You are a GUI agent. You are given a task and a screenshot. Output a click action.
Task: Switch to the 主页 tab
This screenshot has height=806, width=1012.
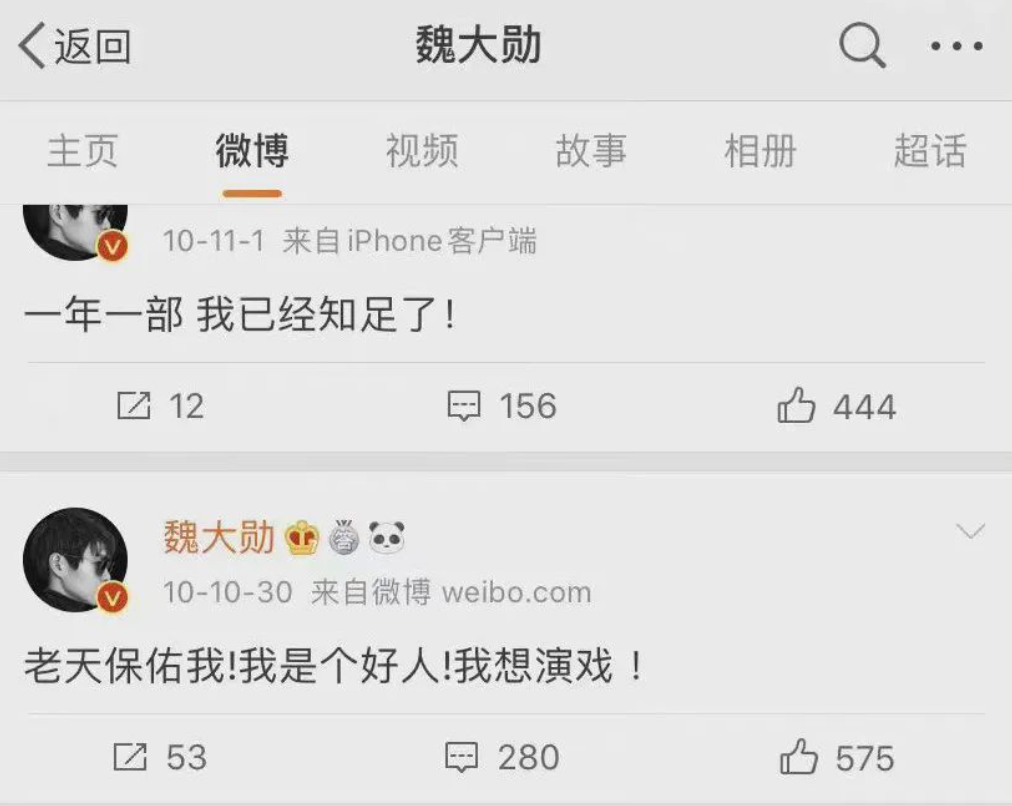point(83,151)
